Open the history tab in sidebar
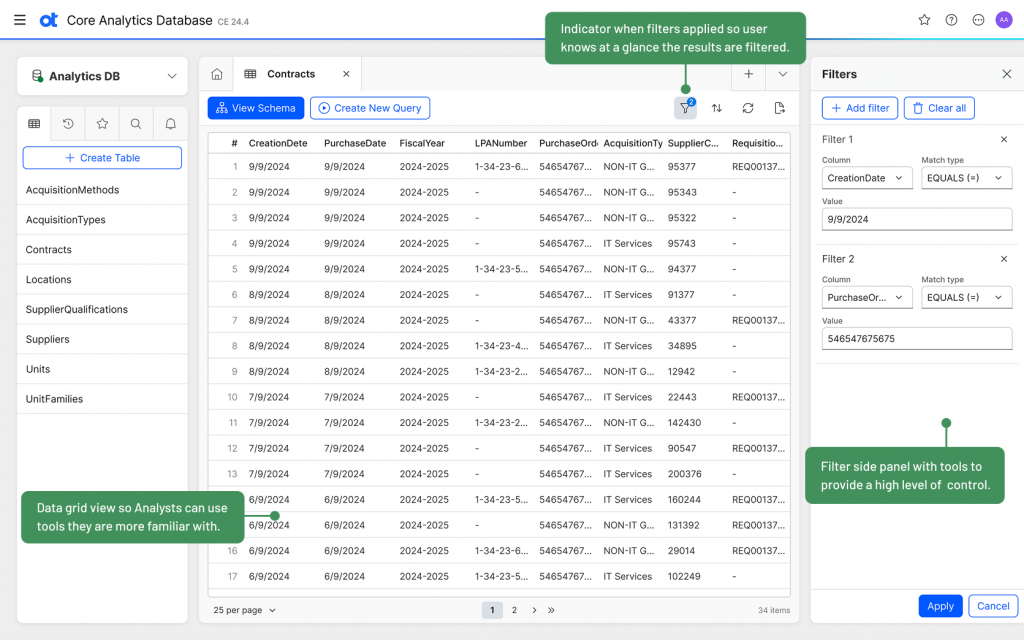1024x640 pixels. [x=68, y=124]
